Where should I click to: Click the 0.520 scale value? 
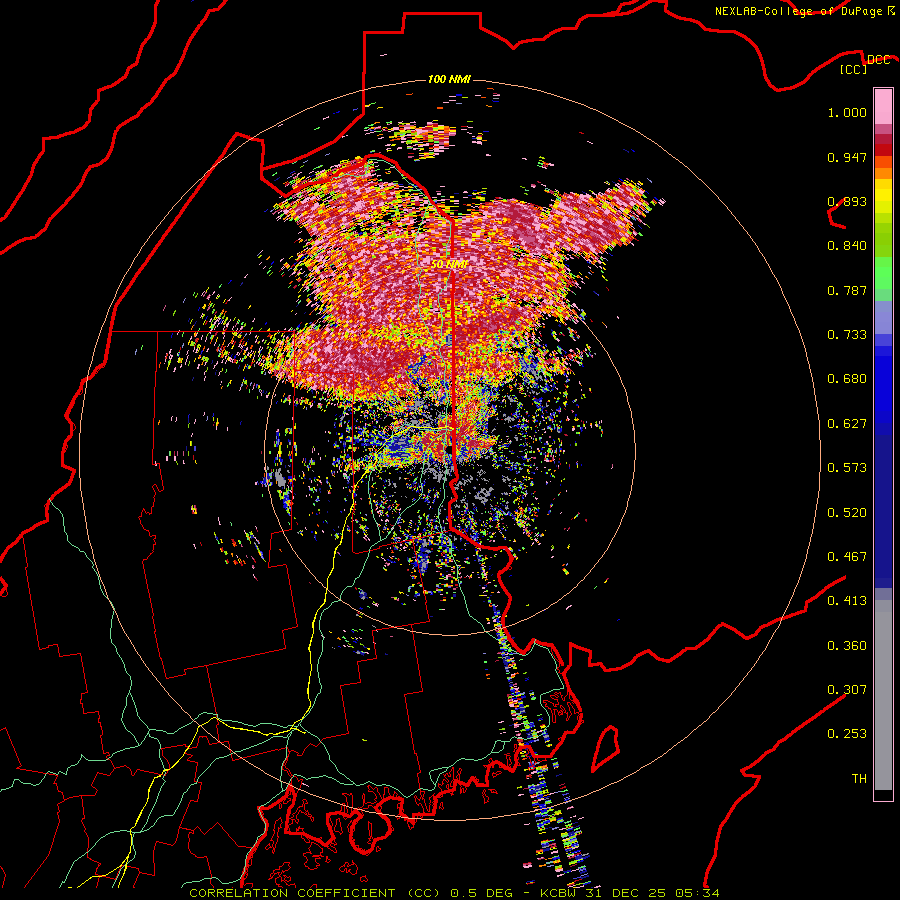click(x=847, y=513)
